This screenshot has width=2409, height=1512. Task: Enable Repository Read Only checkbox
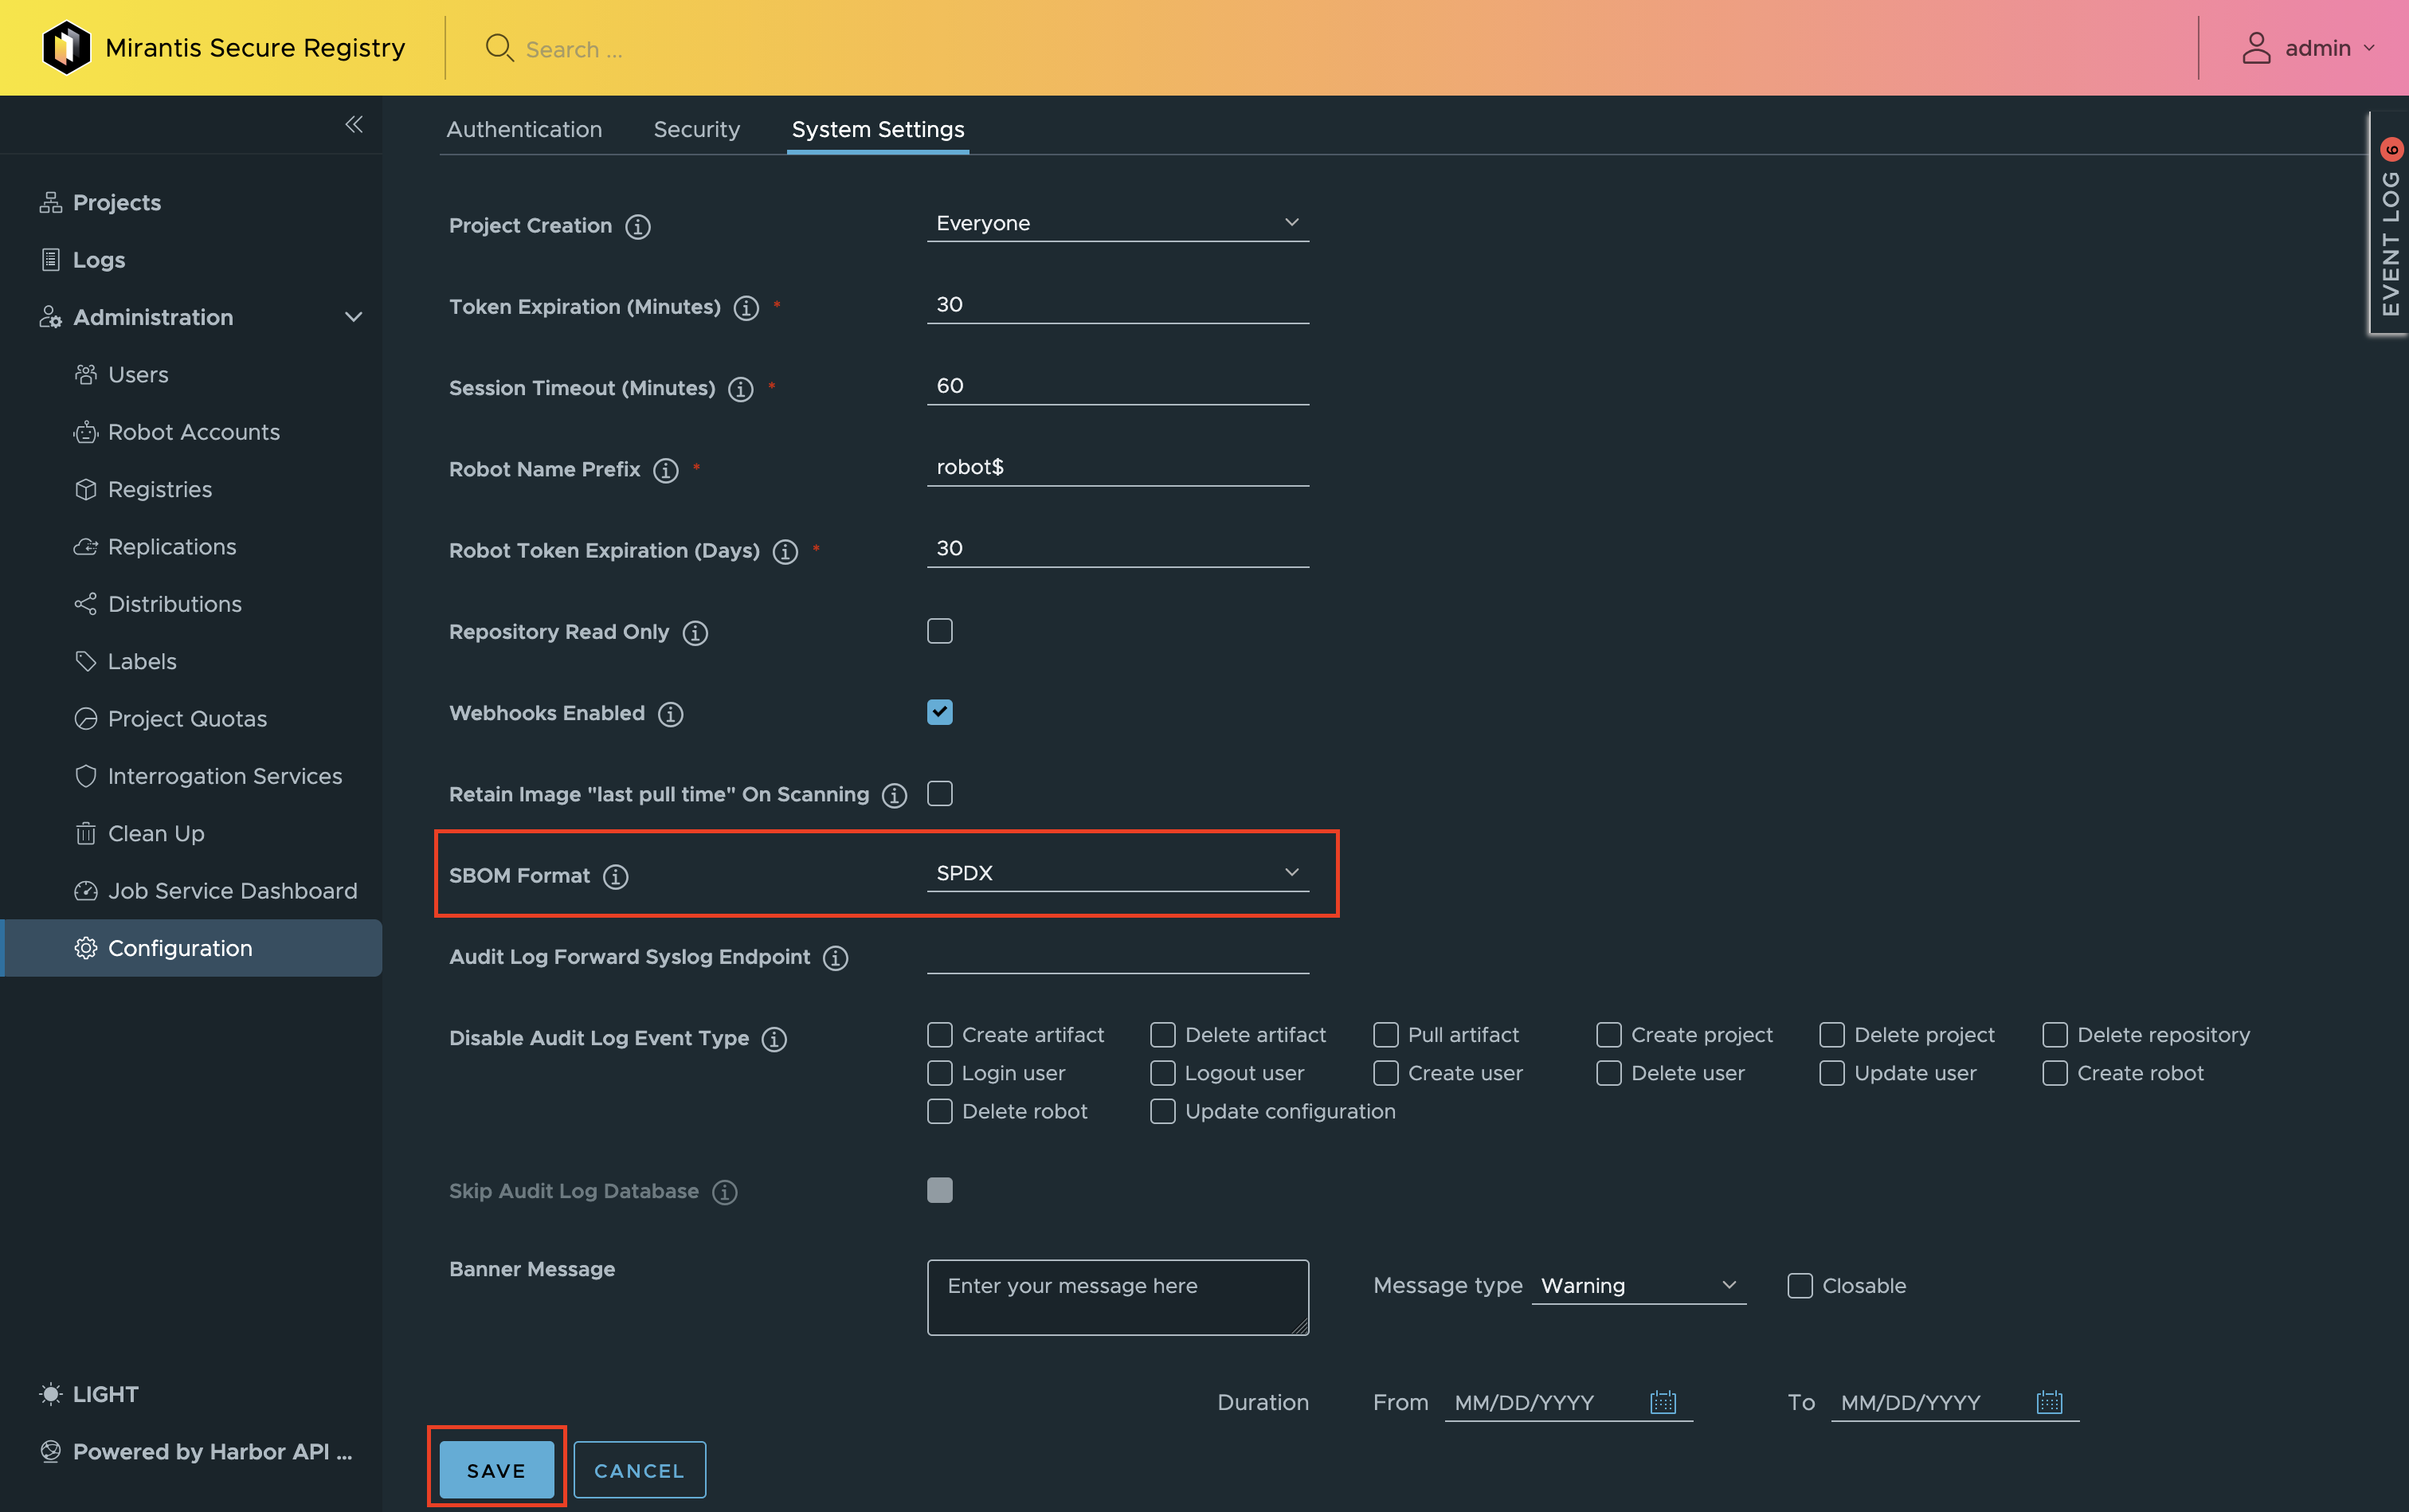pos(940,631)
